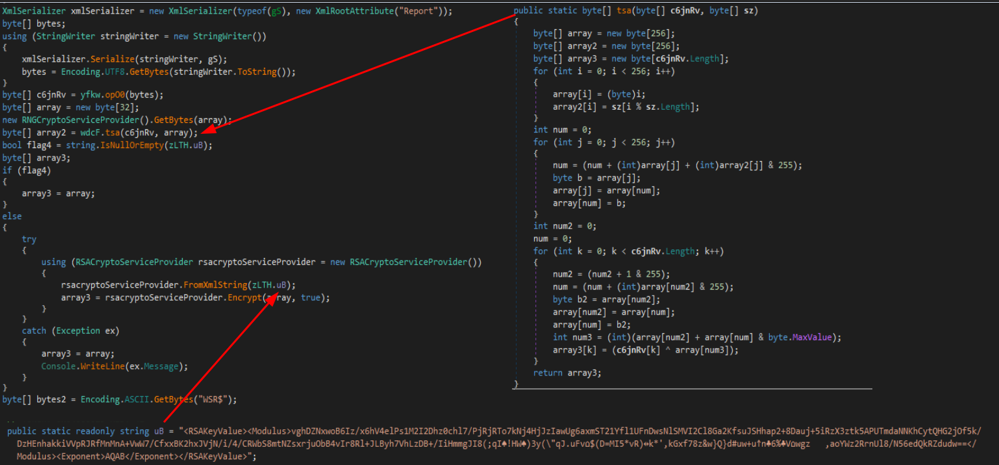The width and height of the screenshot is (999, 465).
Task: Click the 'else' keyword
Action: click(13, 215)
